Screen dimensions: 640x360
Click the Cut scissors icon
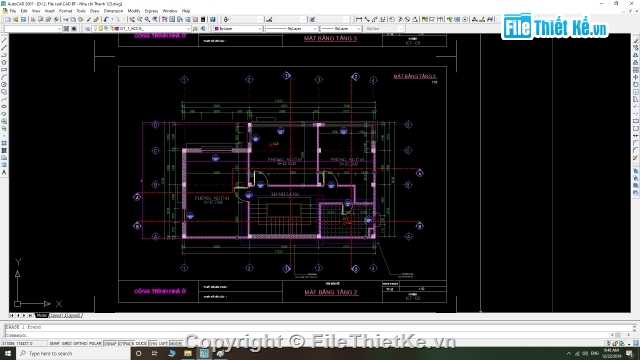click(66, 19)
